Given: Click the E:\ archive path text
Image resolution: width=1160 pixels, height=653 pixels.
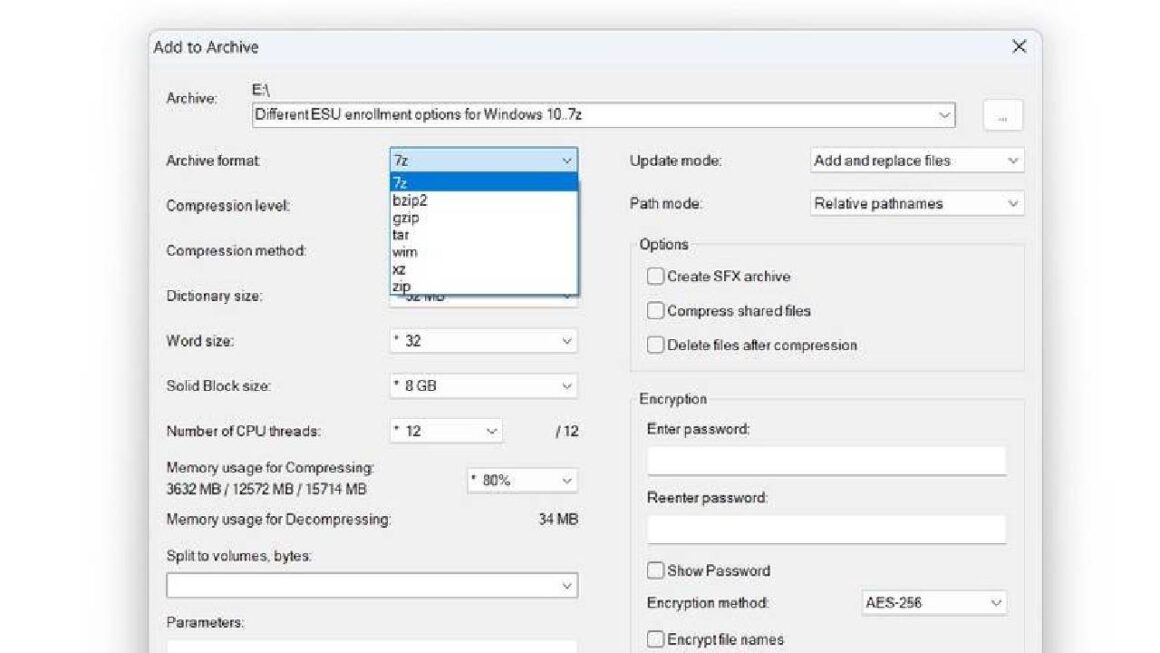Looking at the screenshot, I should (260, 90).
